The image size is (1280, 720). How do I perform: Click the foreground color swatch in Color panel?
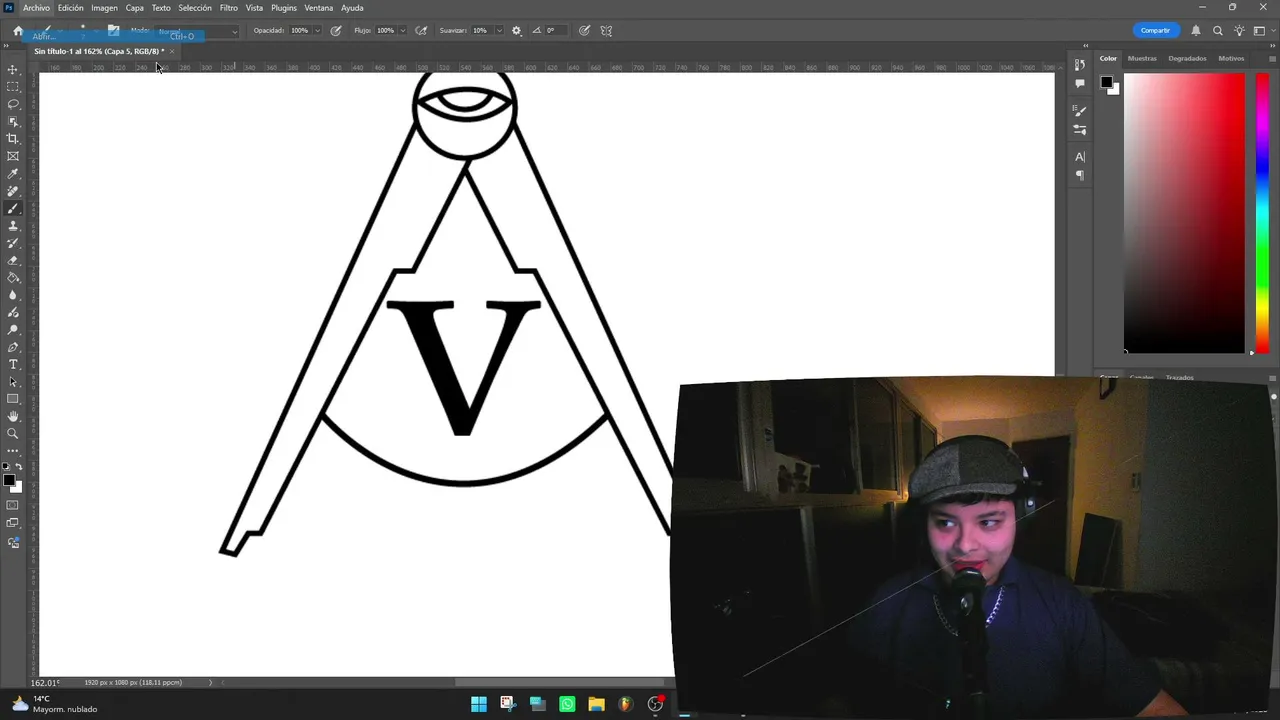coord(1107,82)
